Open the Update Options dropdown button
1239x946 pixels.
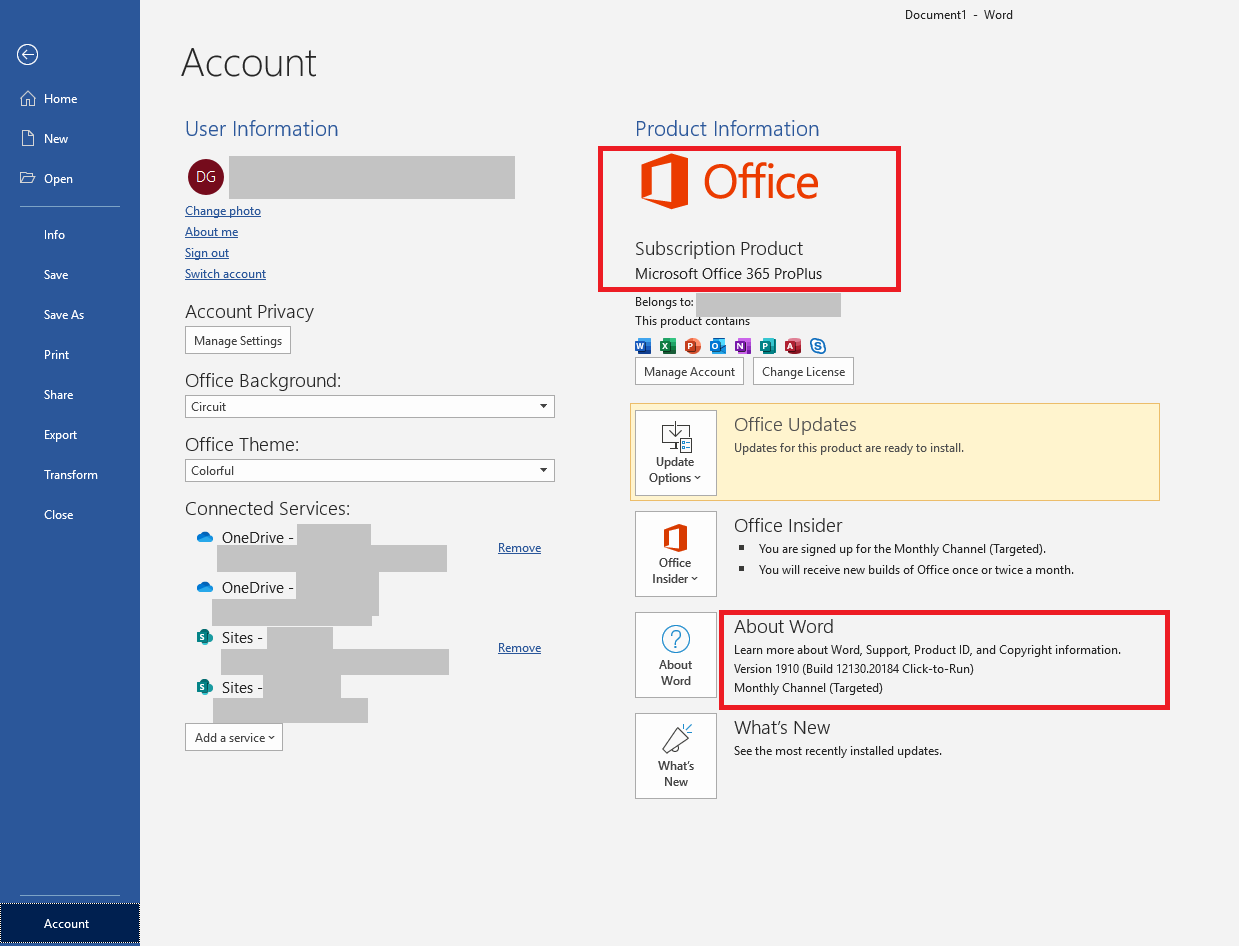click(x=676, y=454)
